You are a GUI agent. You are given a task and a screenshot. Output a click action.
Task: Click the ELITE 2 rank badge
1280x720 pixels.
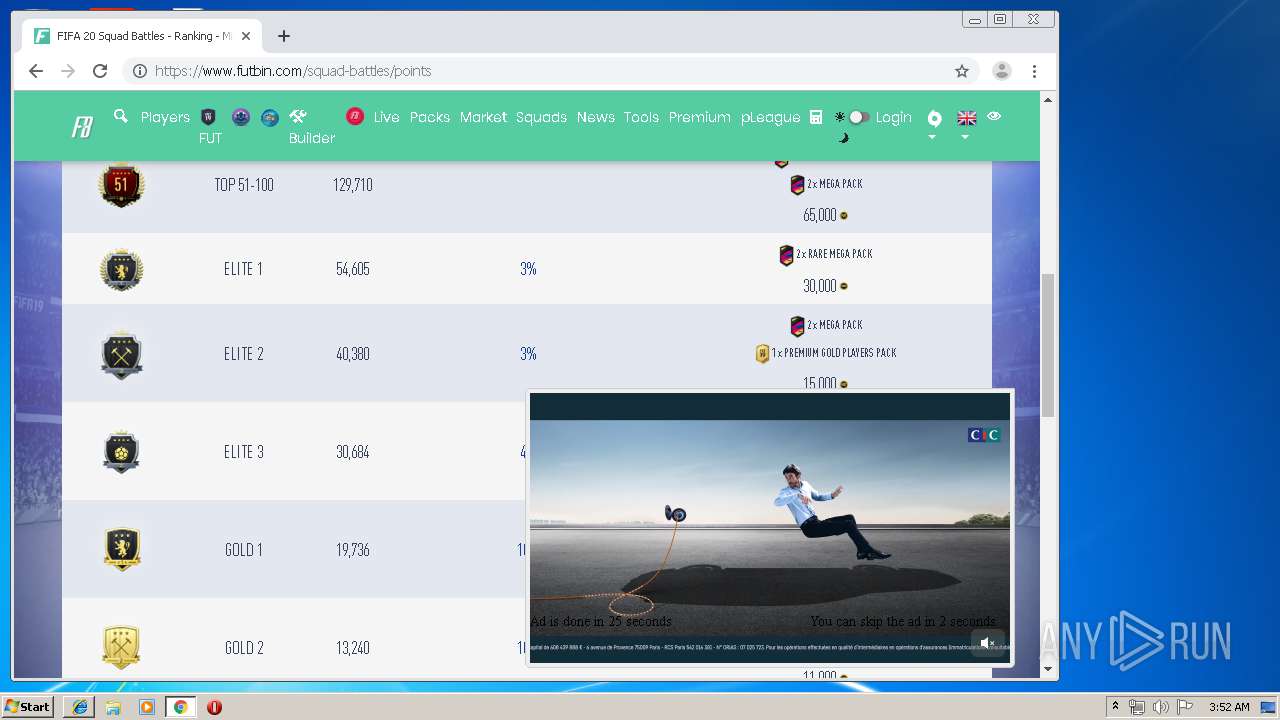[x=121, y=354]
